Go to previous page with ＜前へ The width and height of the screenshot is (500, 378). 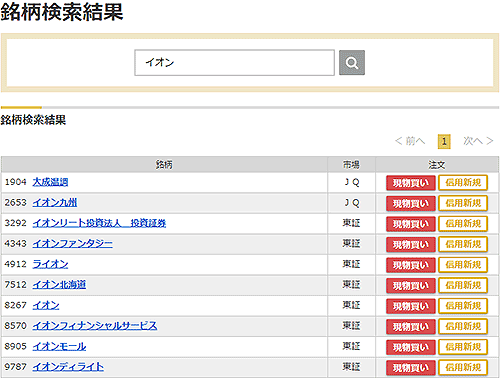[x=410, y=141]
